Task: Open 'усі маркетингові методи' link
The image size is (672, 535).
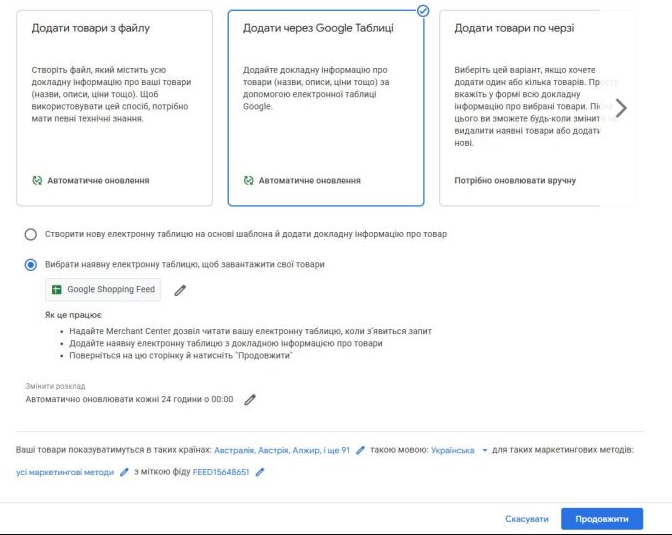Action: click(65, 472)
